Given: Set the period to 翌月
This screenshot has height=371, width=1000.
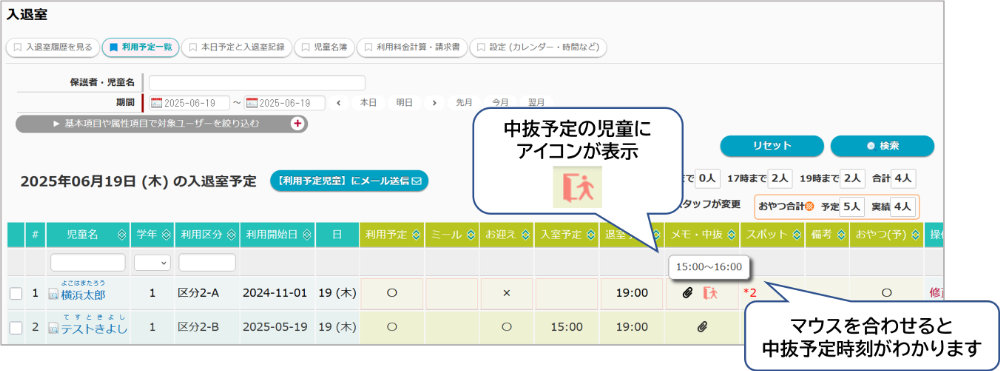Looking at the screenshot, I should [536, 103].
